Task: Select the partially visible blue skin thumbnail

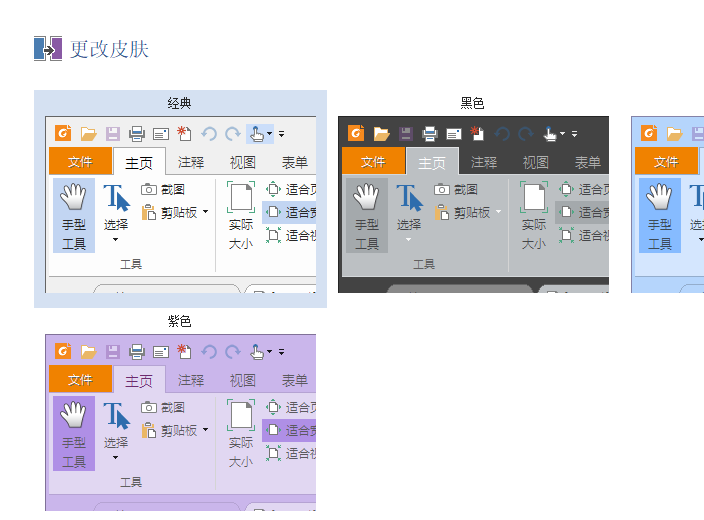Action: pyautogui.click(x=667, y=200)
